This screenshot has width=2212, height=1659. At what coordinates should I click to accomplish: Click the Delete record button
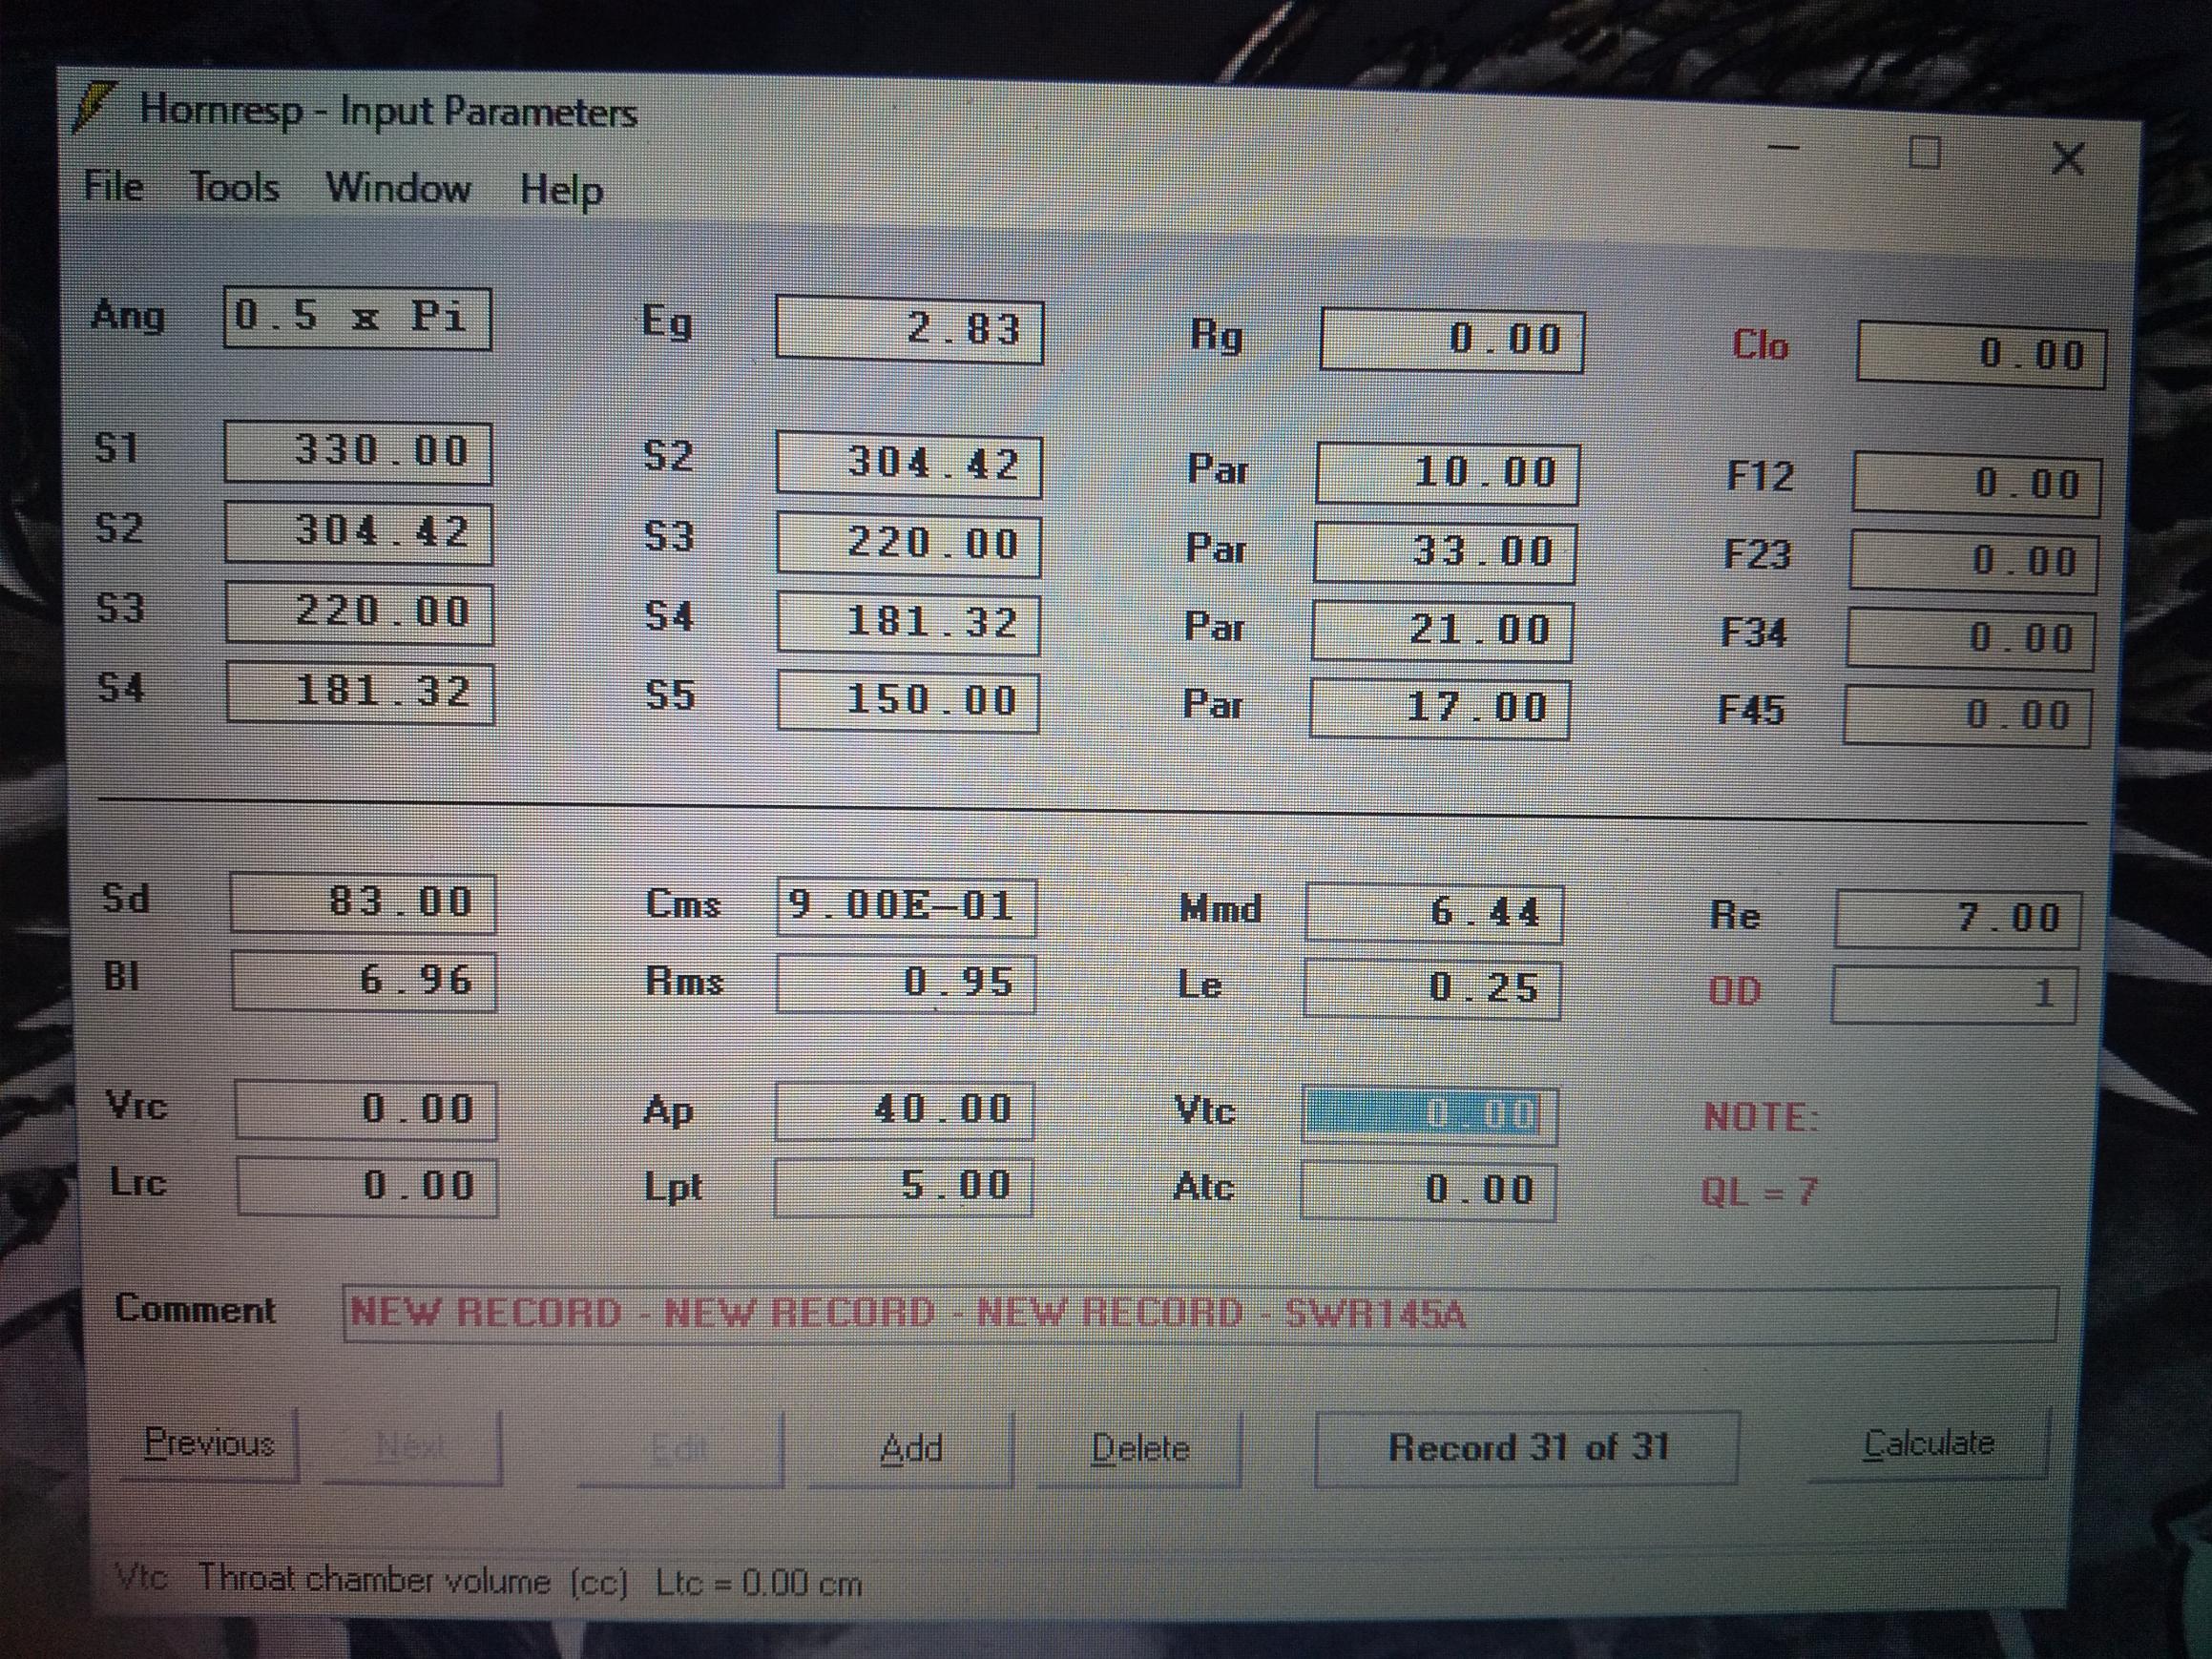[1139, 1448]
